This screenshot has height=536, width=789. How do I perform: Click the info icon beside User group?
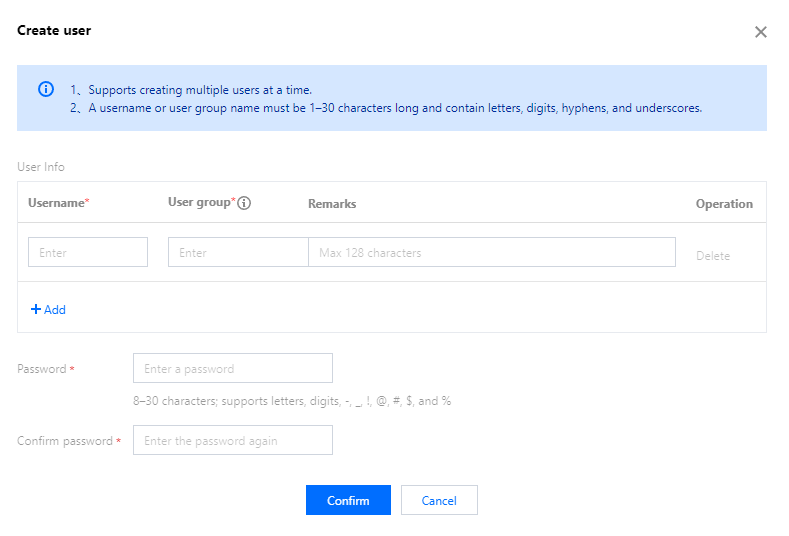[244, 203]
